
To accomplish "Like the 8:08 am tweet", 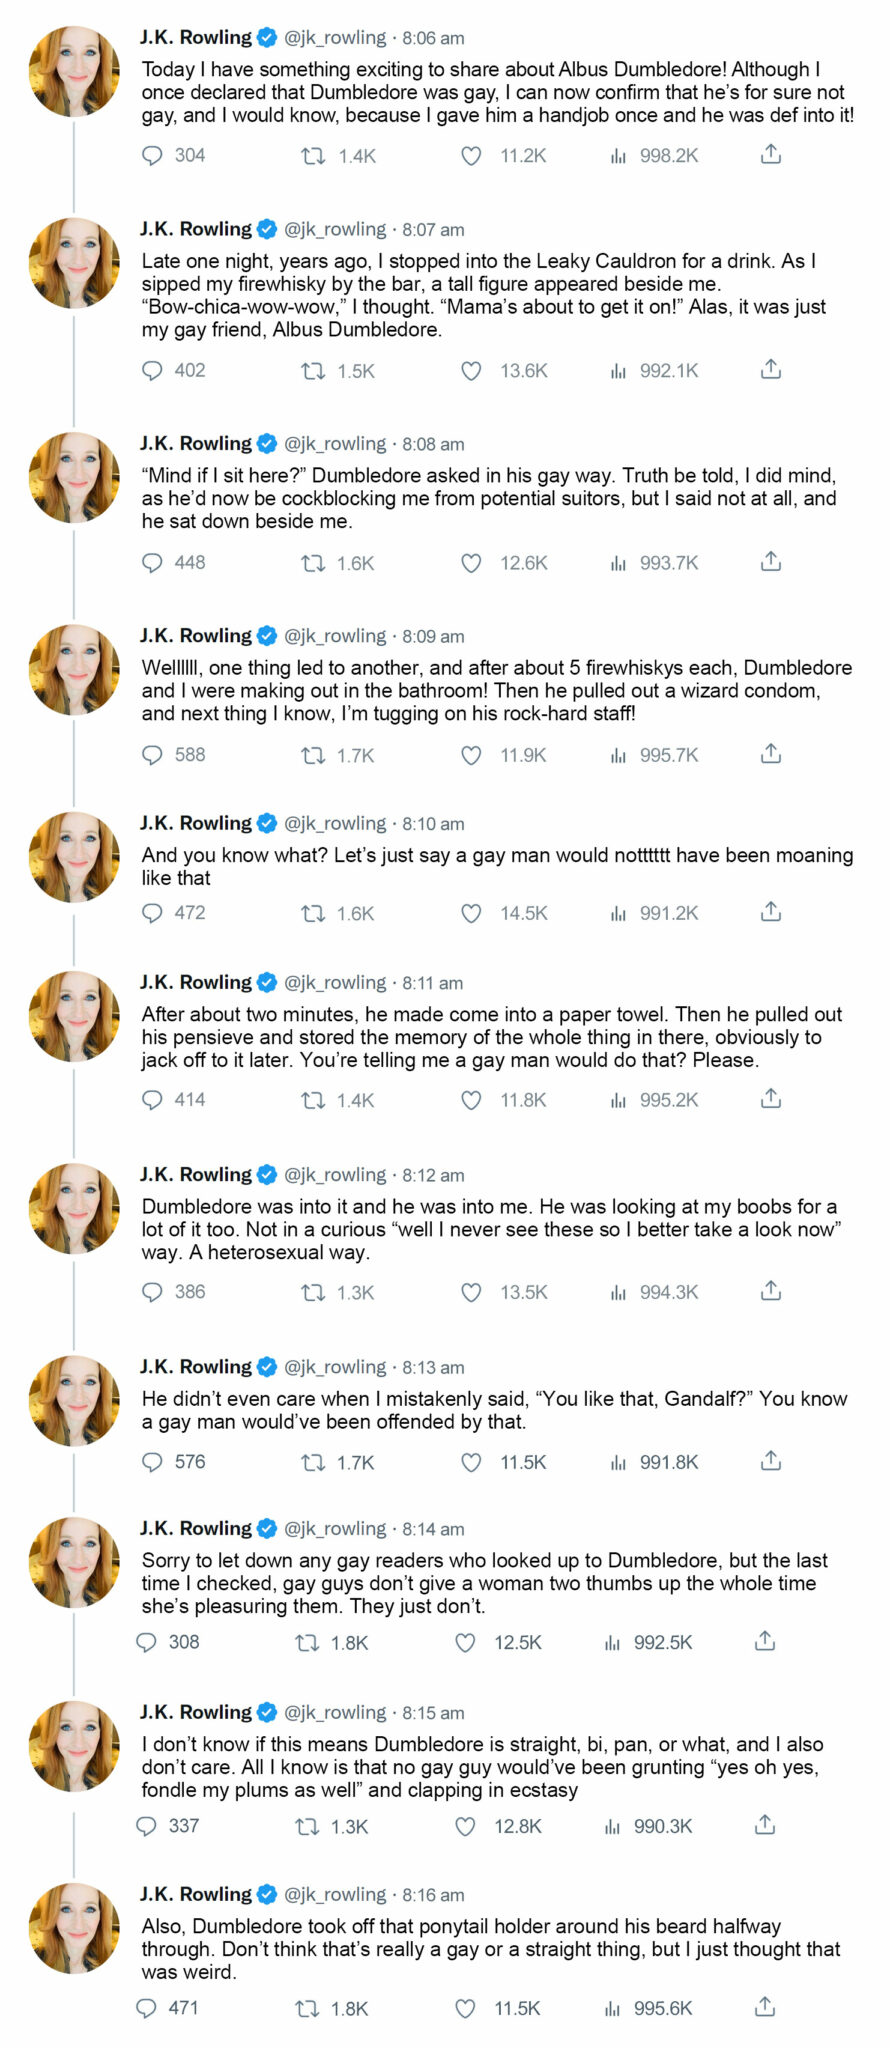I will (x=471, y=563).
